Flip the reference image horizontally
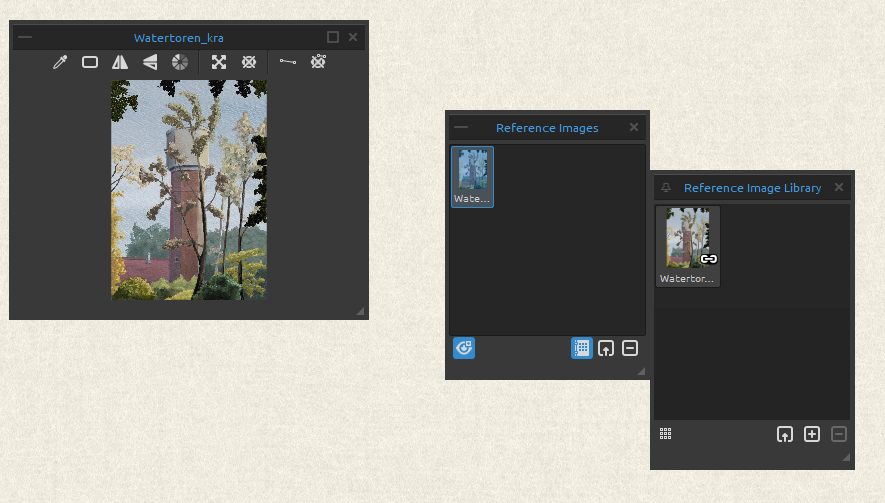The height and width of the screenshot is (503, 885). click(x=120, y=62)
